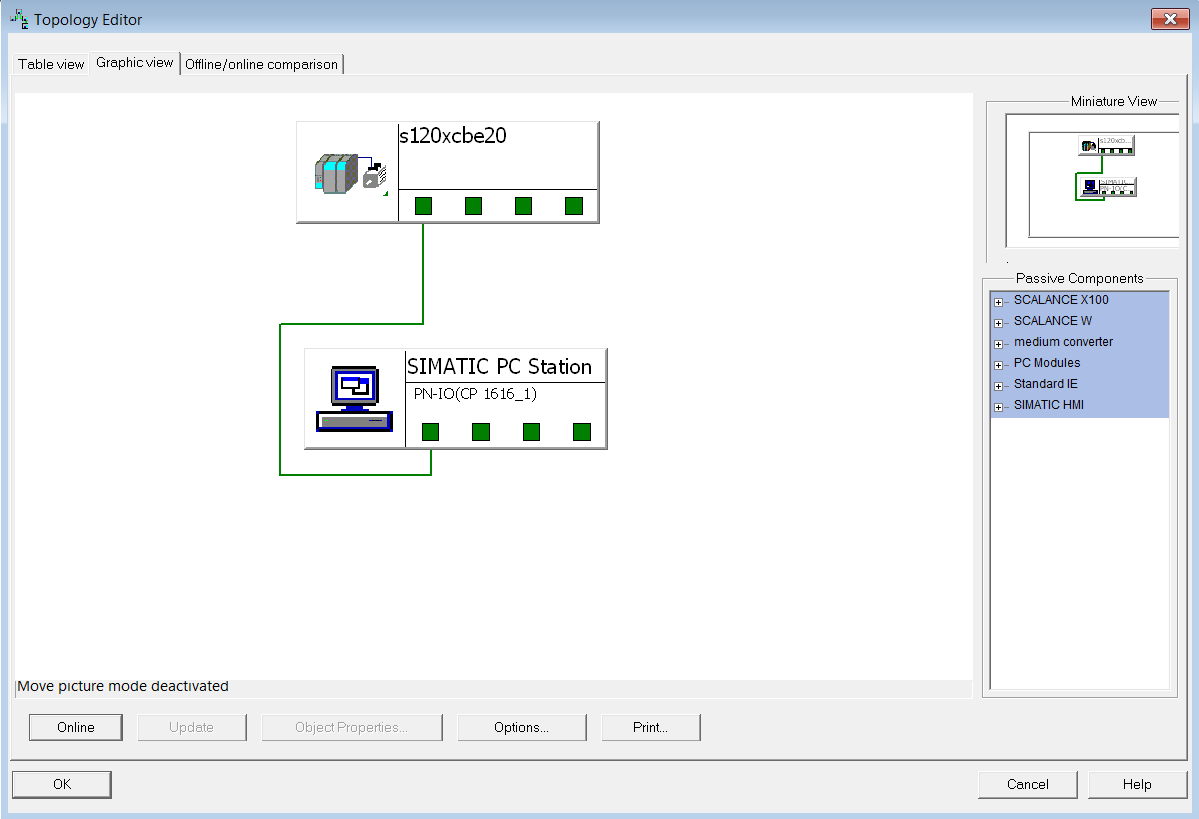Viewport: 1199px width, 819px height.
Task: Select third port of s120xcbe20
Action: [x=523, y=206]
